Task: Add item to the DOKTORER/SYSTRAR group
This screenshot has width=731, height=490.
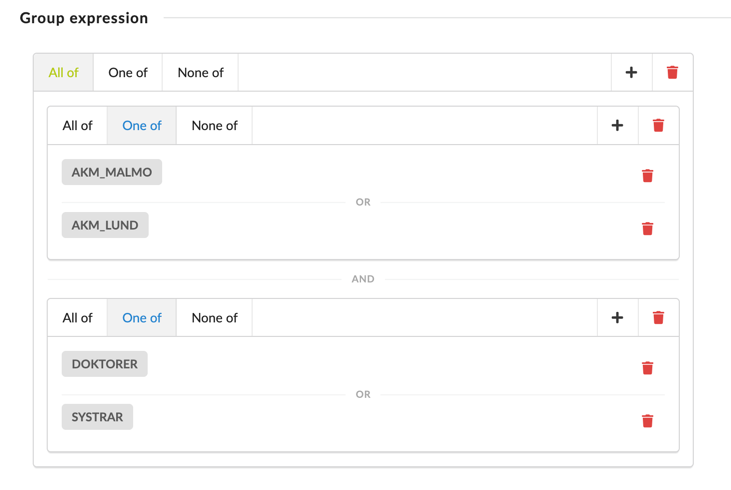Action: coord(617,317)
